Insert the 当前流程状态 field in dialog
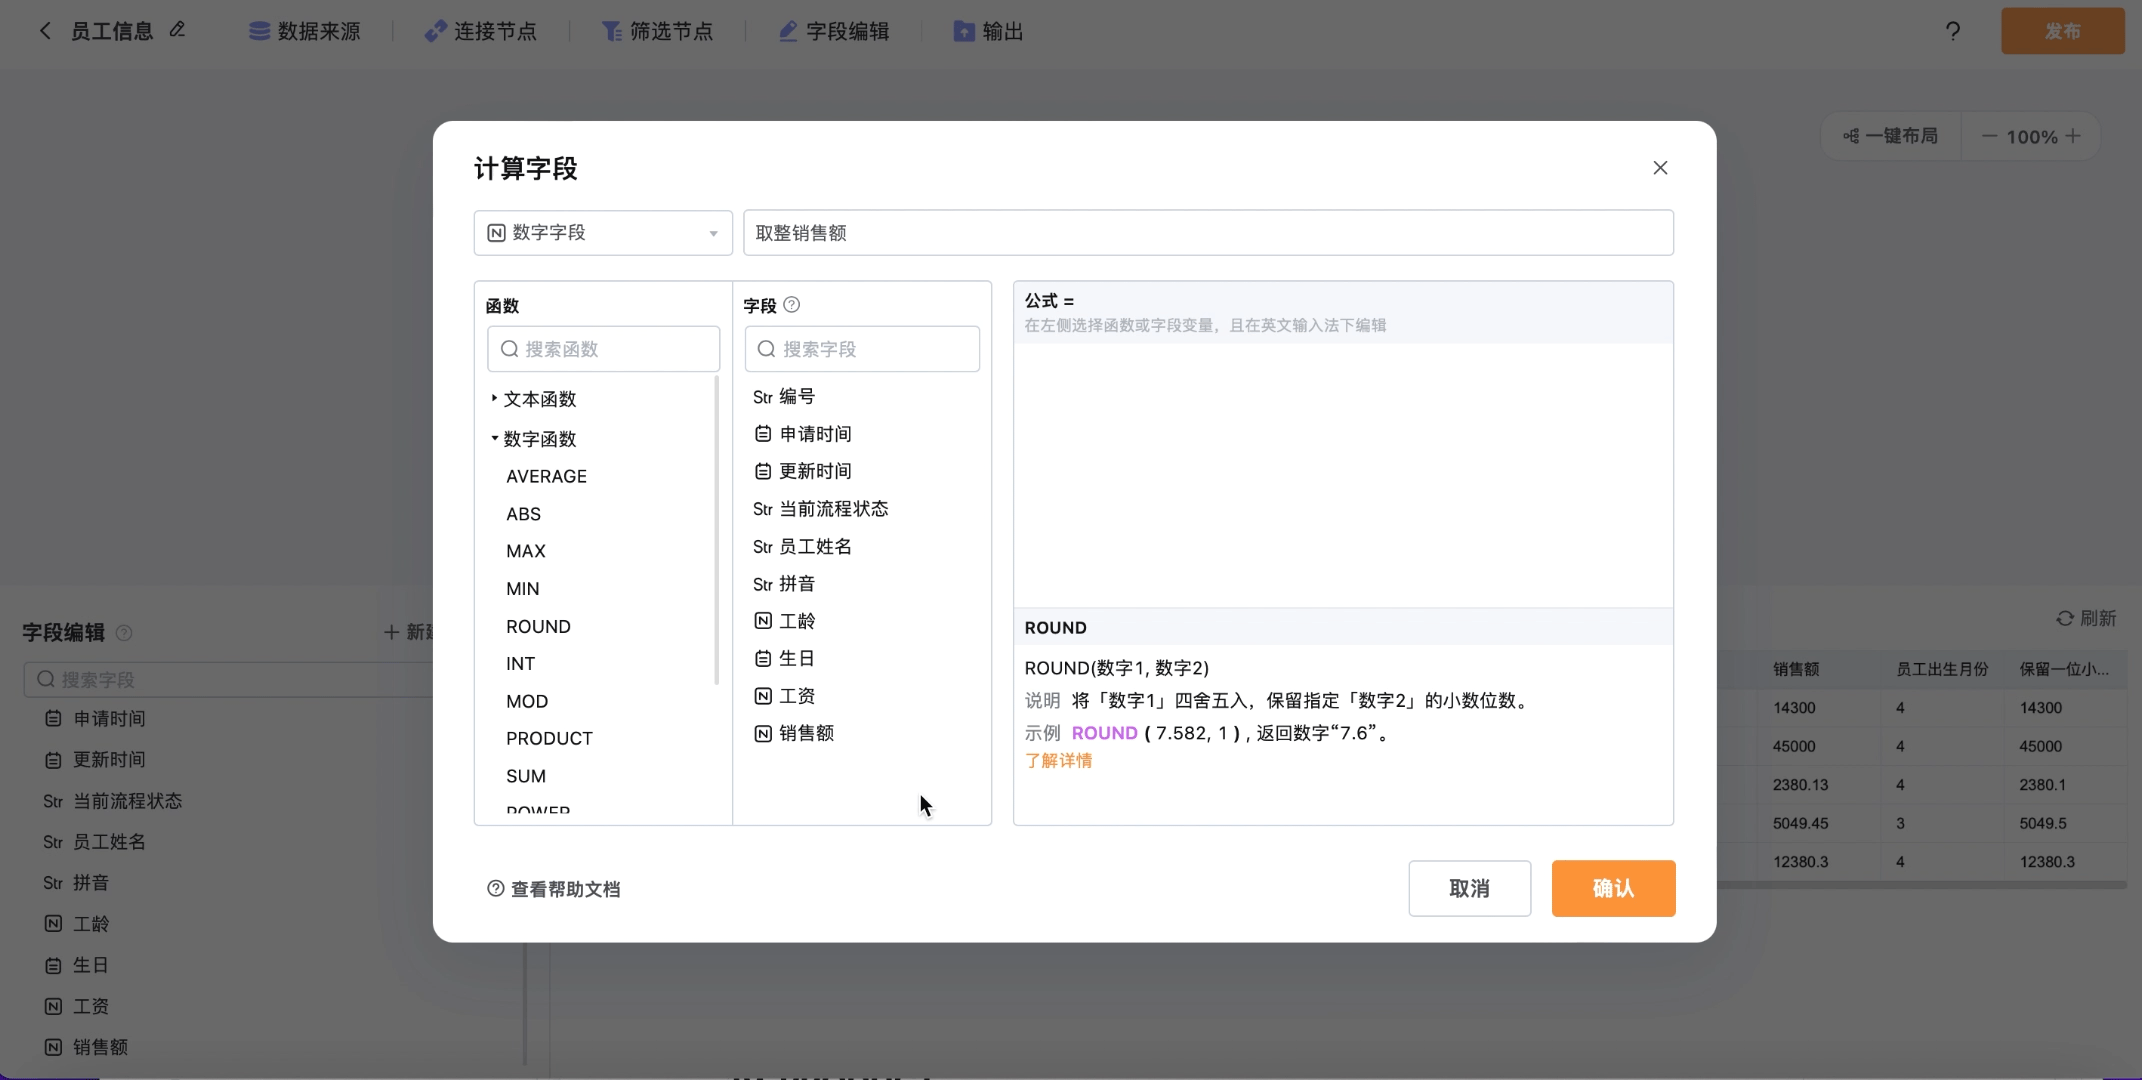The height and width of the screenshot is (1080, 2142). click(820, 509)
